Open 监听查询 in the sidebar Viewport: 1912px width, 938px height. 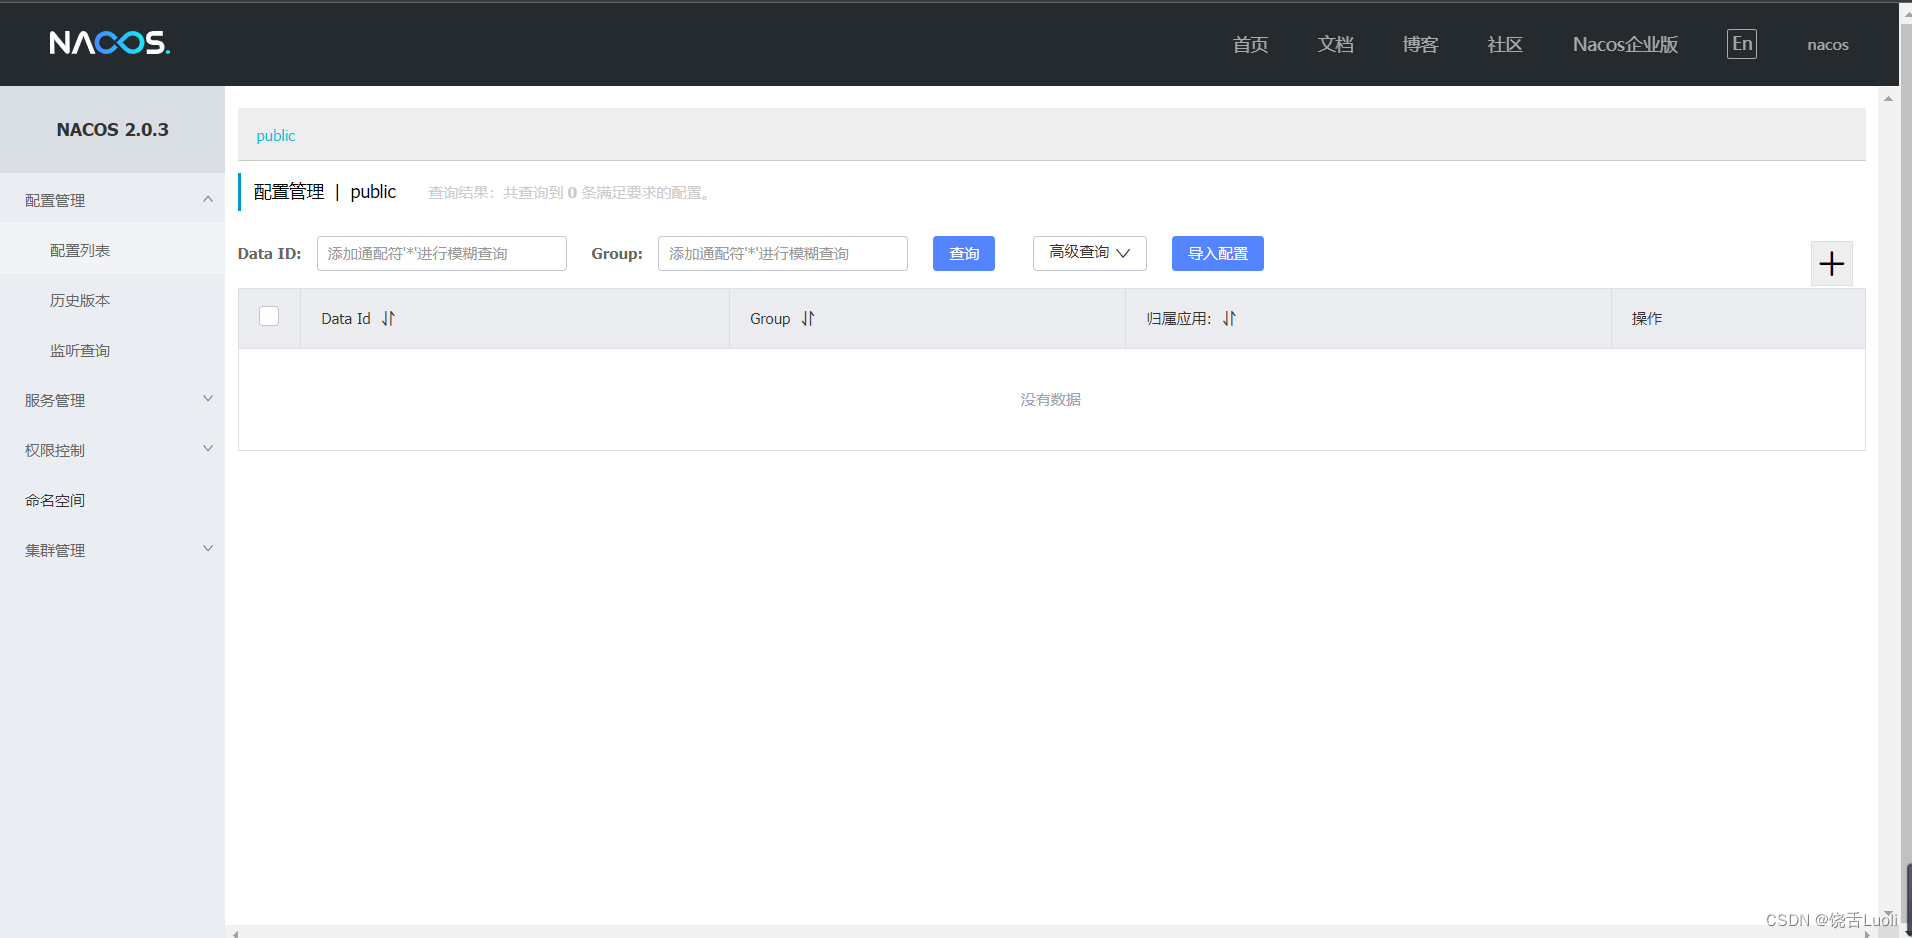click(x=112, y=350)
